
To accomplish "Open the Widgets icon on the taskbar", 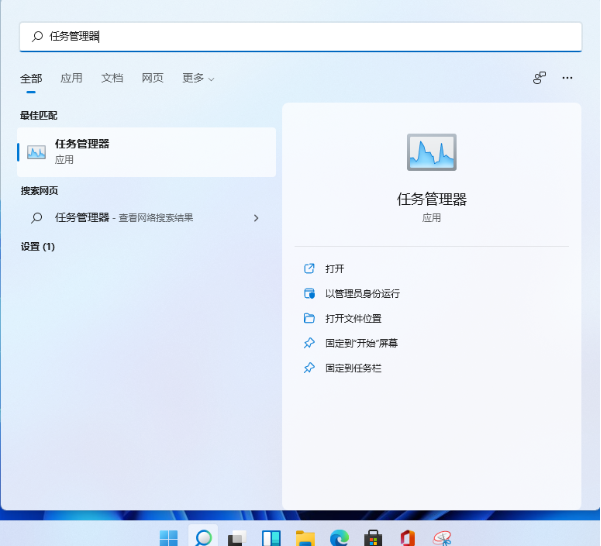I will 271,538.
